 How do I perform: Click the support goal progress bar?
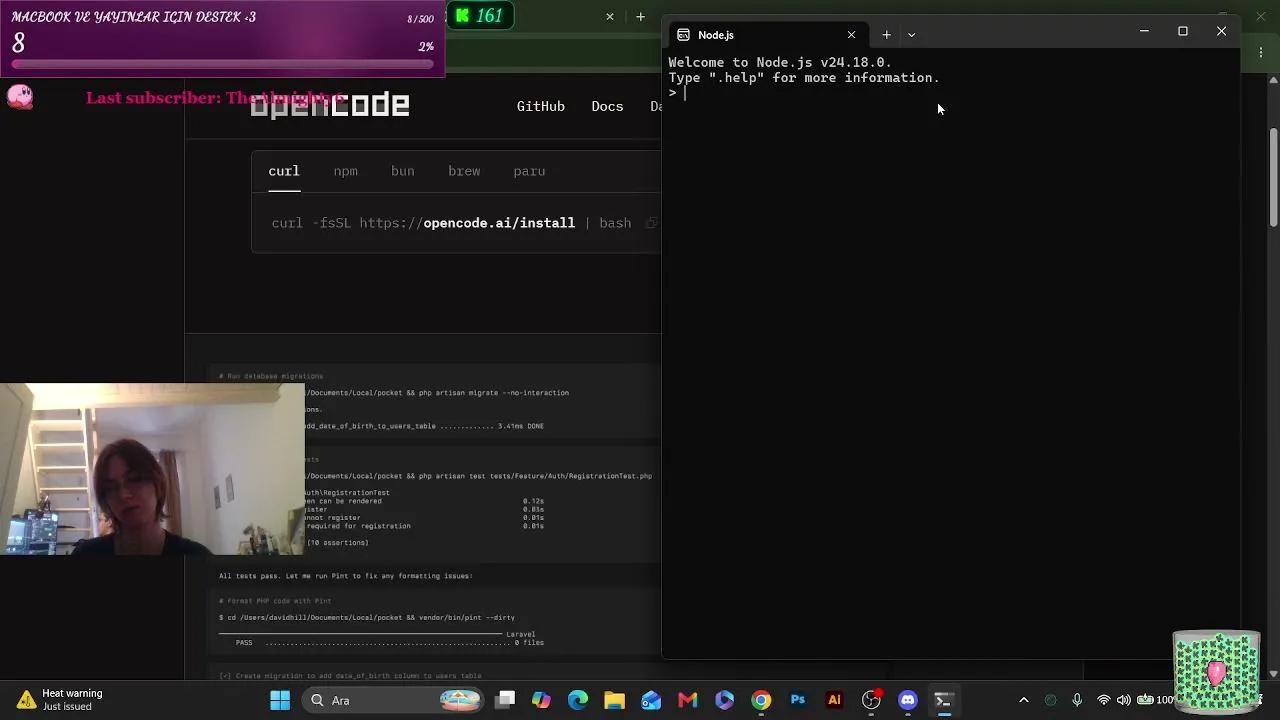224,66
